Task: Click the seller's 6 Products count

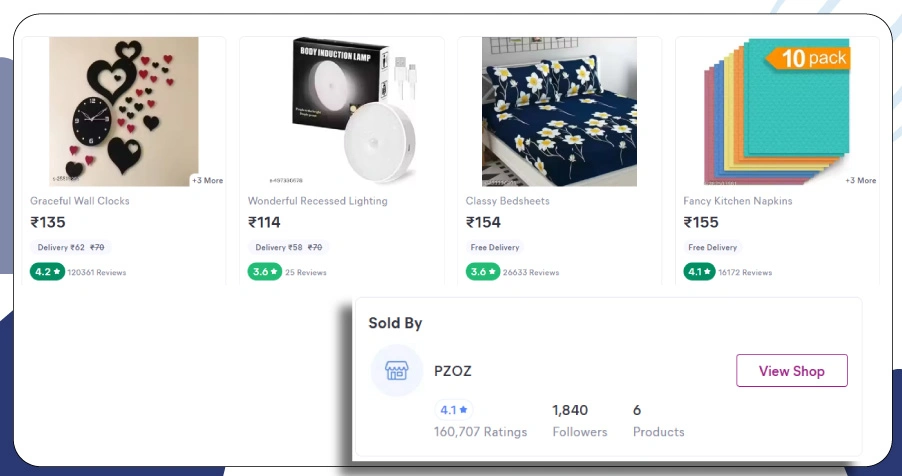Action: (x=658, y=420)
